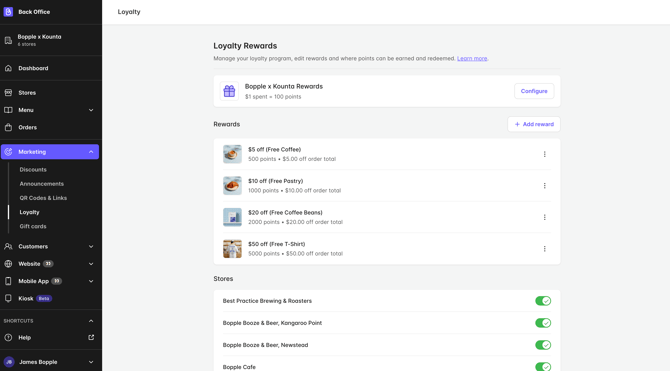Image resolution: width=670 pixels, height=371 pixels.
Task: Select '$50 off (Free T-Shirt)' reward title
Action: 277,244
